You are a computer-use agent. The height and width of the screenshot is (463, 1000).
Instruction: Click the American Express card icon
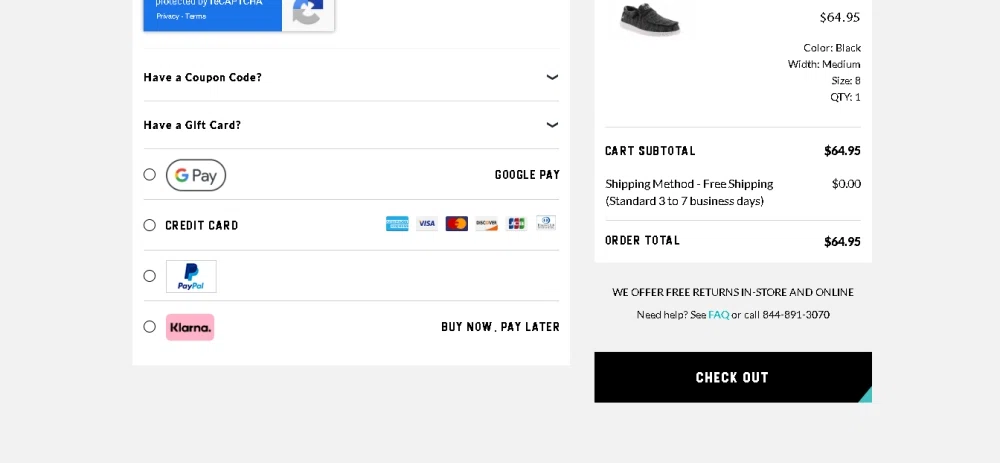397,224
